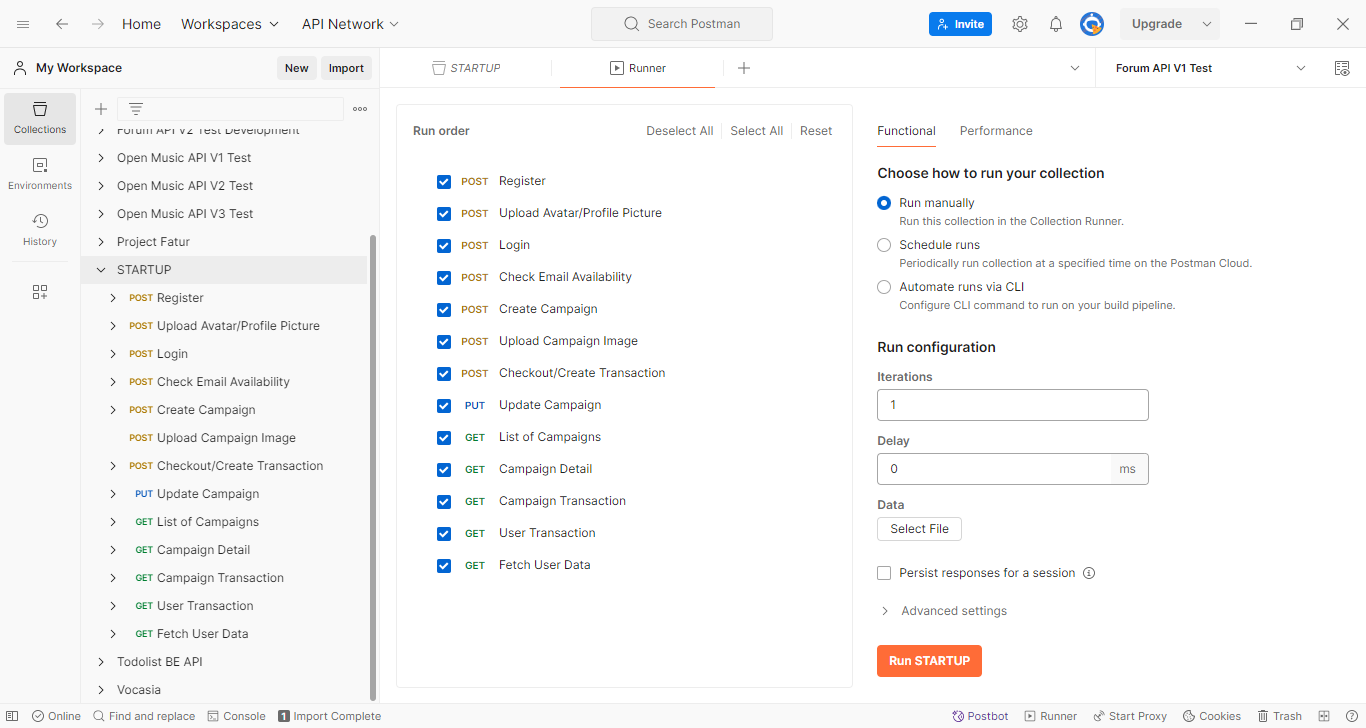Click Deselect All in run order
This screenshot has height=728, width=1366.
[680, 131]
